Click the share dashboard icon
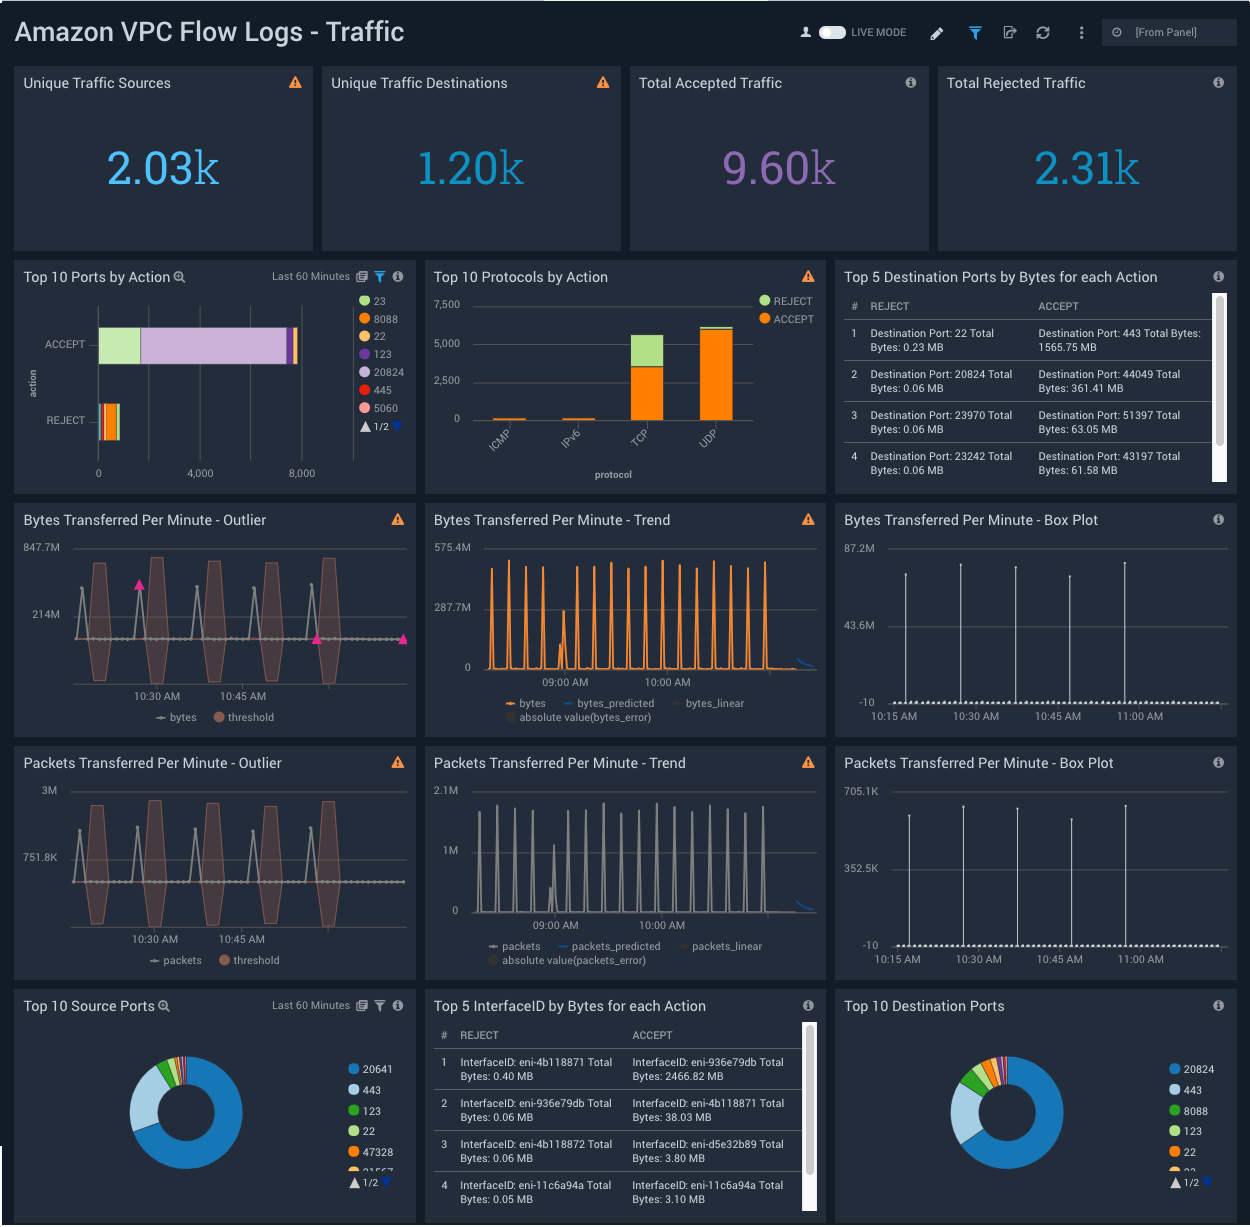The width and height of the screenshot is (1250, 1227). (1010, 32)
